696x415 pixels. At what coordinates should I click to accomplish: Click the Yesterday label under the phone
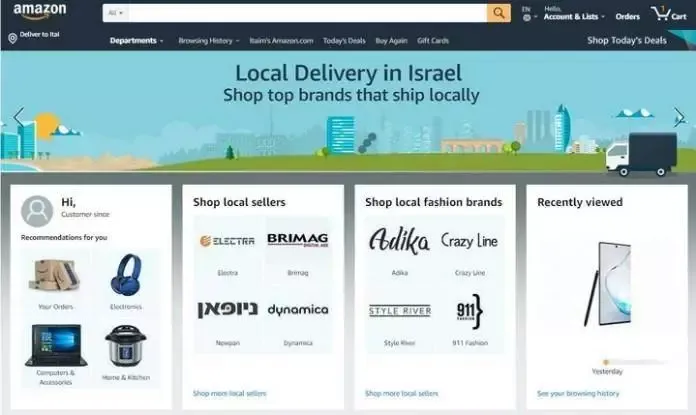click(607, 371)
